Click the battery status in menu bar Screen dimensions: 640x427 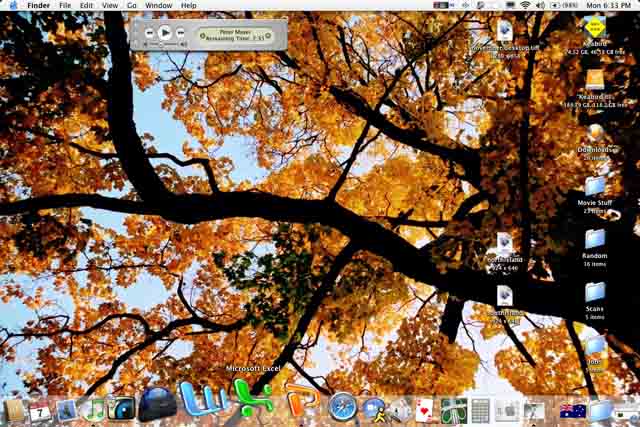click(x=564, y=5)
